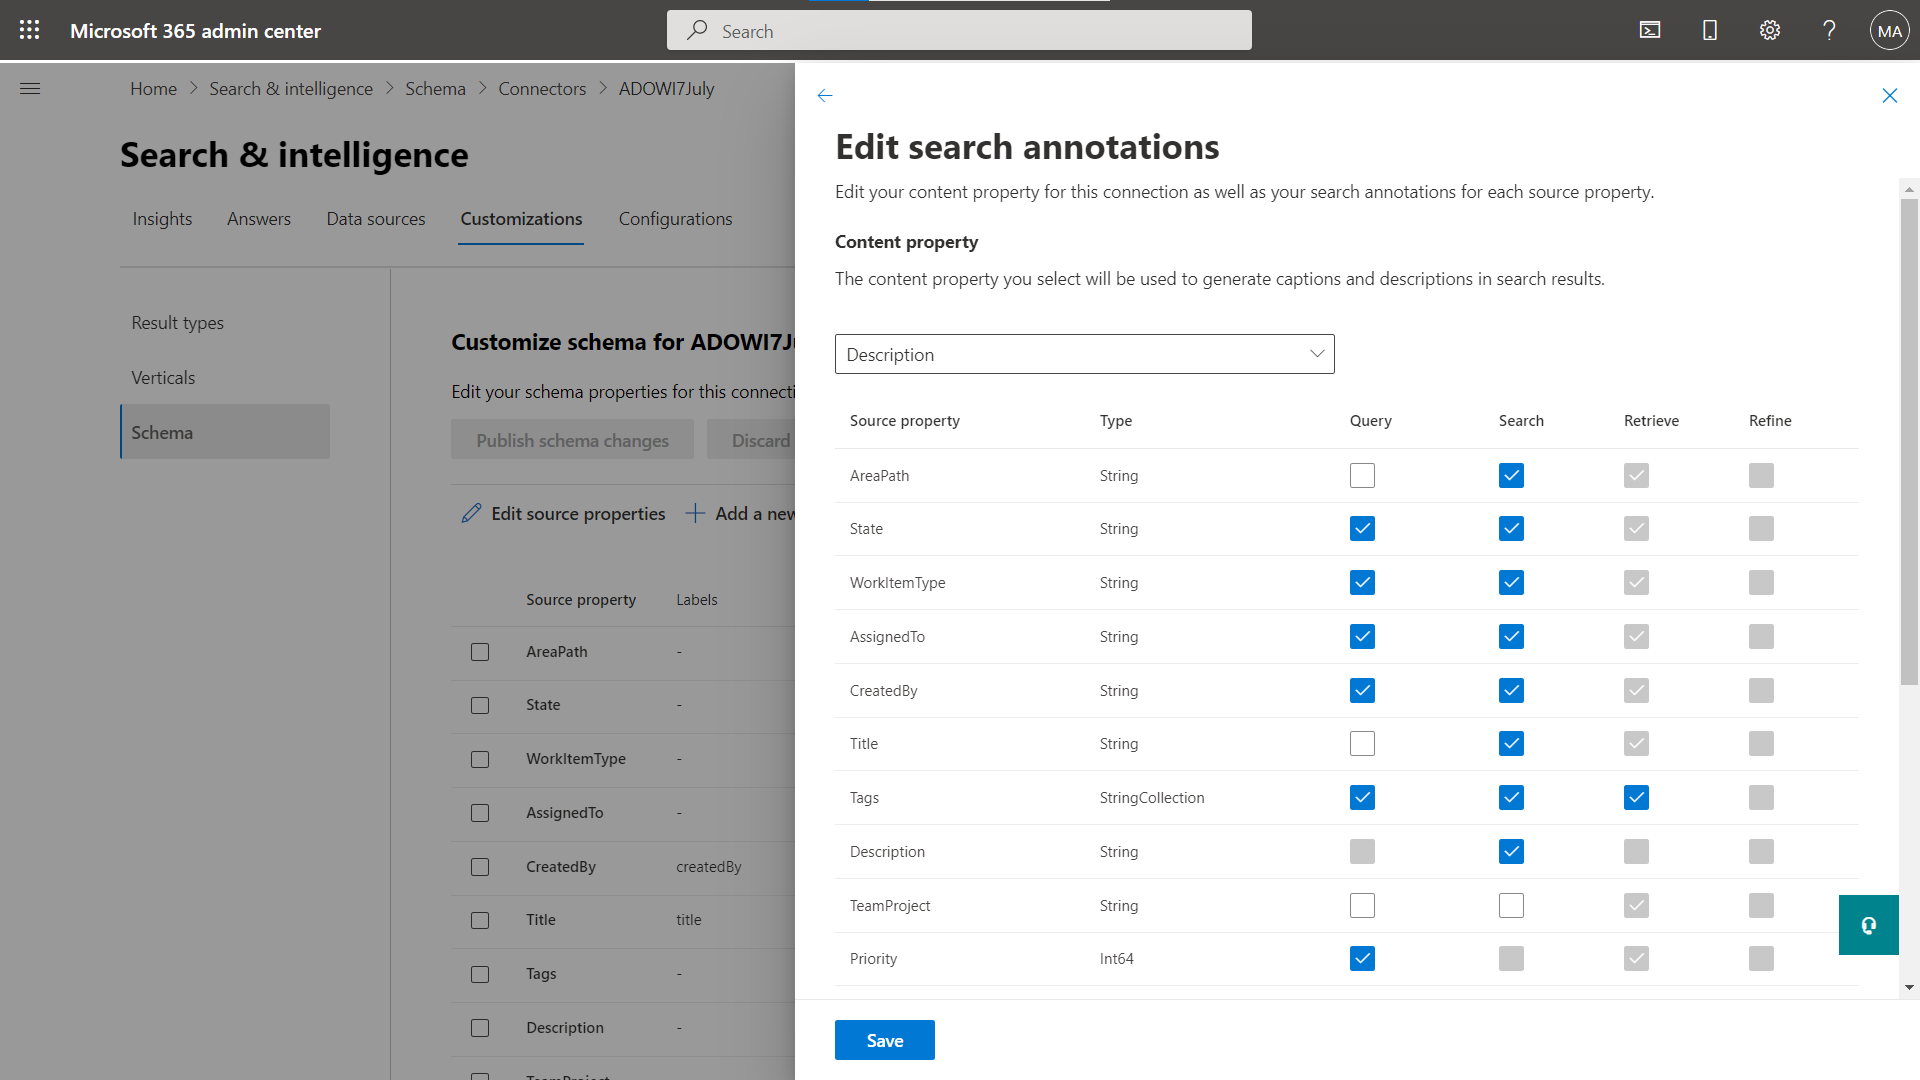
Task: Expand the Schema breadcrumb navigation link
Action: [435, 88]
